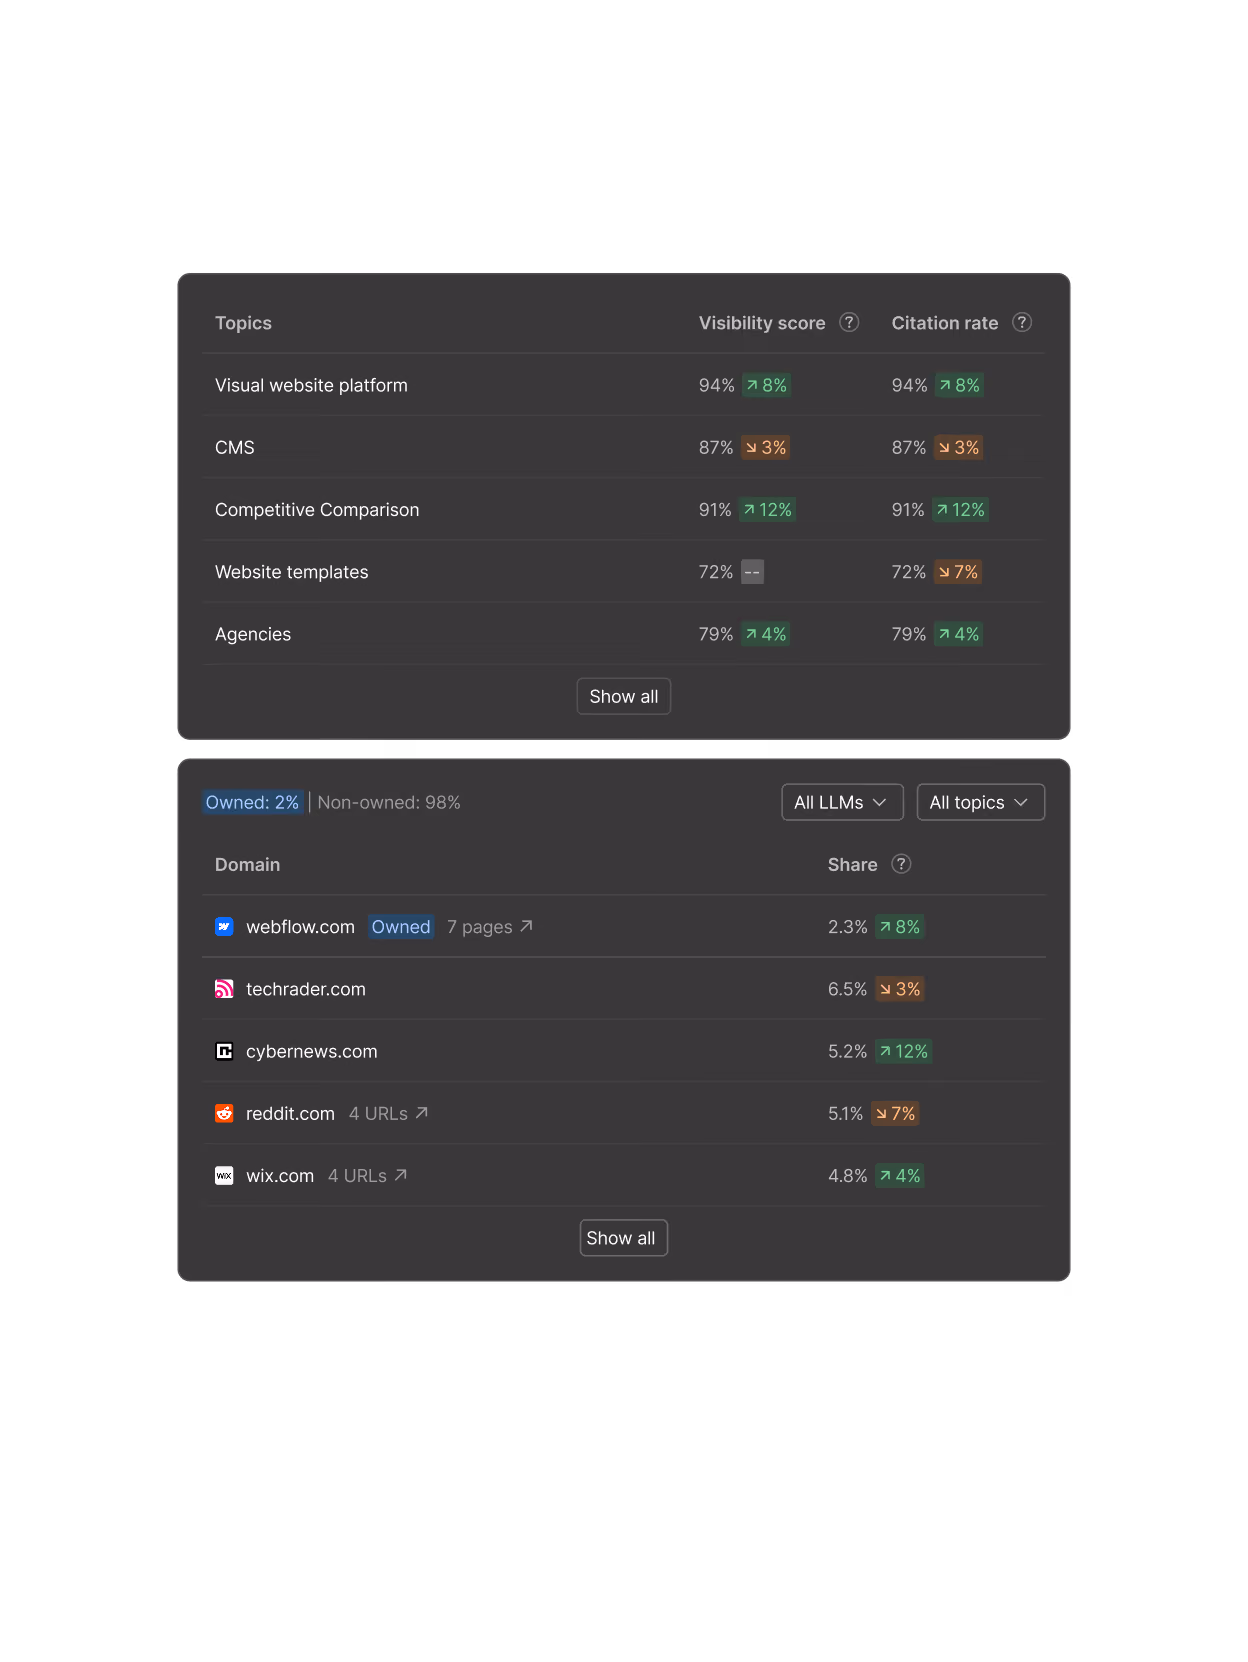1248x1662 pixels.
Task: Click the Visibility score help icon
Action: (849, 322)
